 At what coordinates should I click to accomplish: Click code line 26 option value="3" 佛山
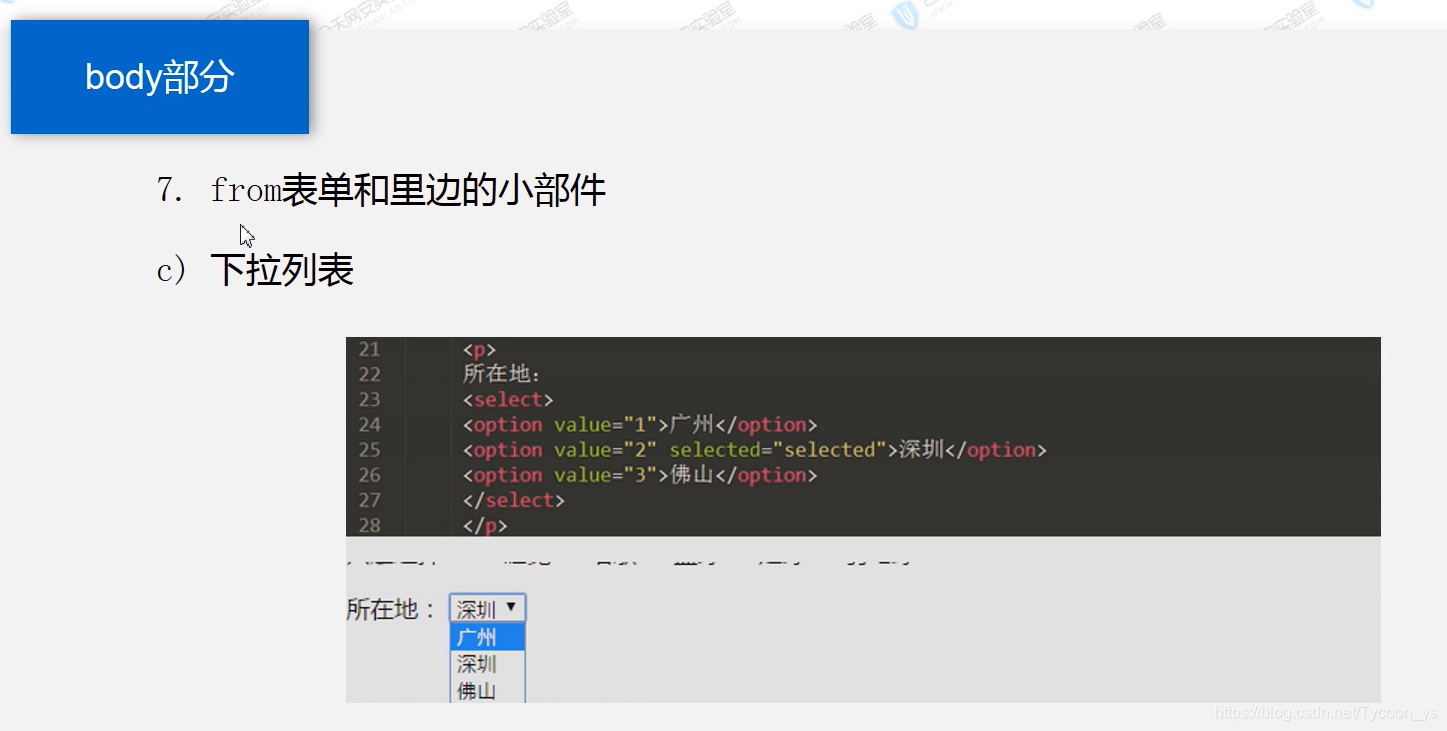coord(640,474)
